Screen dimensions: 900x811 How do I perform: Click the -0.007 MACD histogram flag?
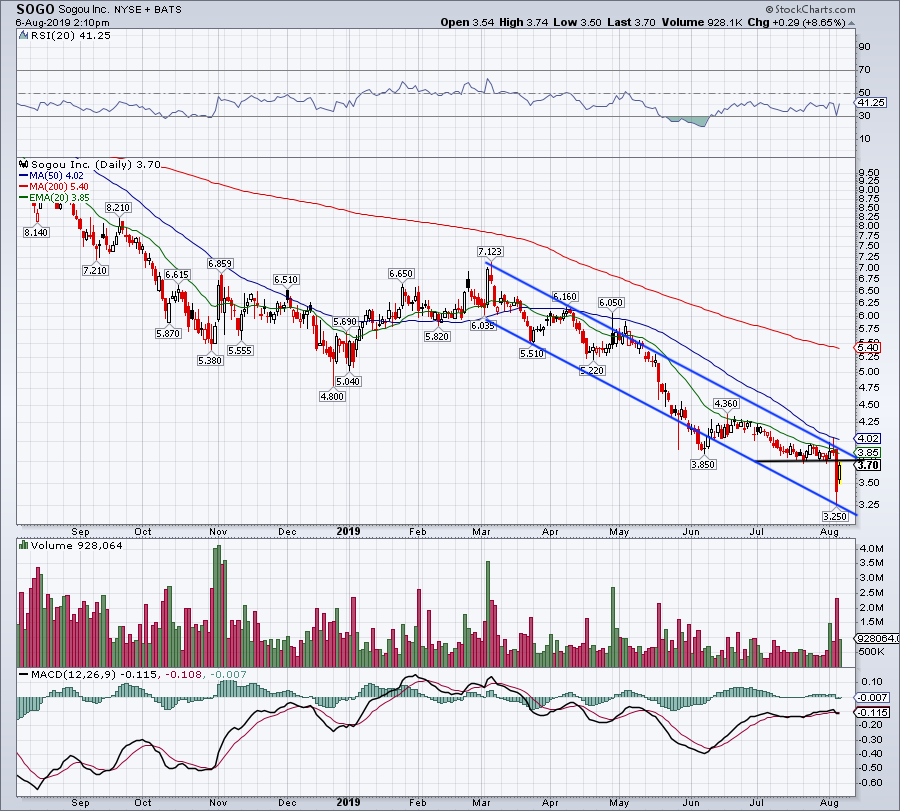click(871, 698)
